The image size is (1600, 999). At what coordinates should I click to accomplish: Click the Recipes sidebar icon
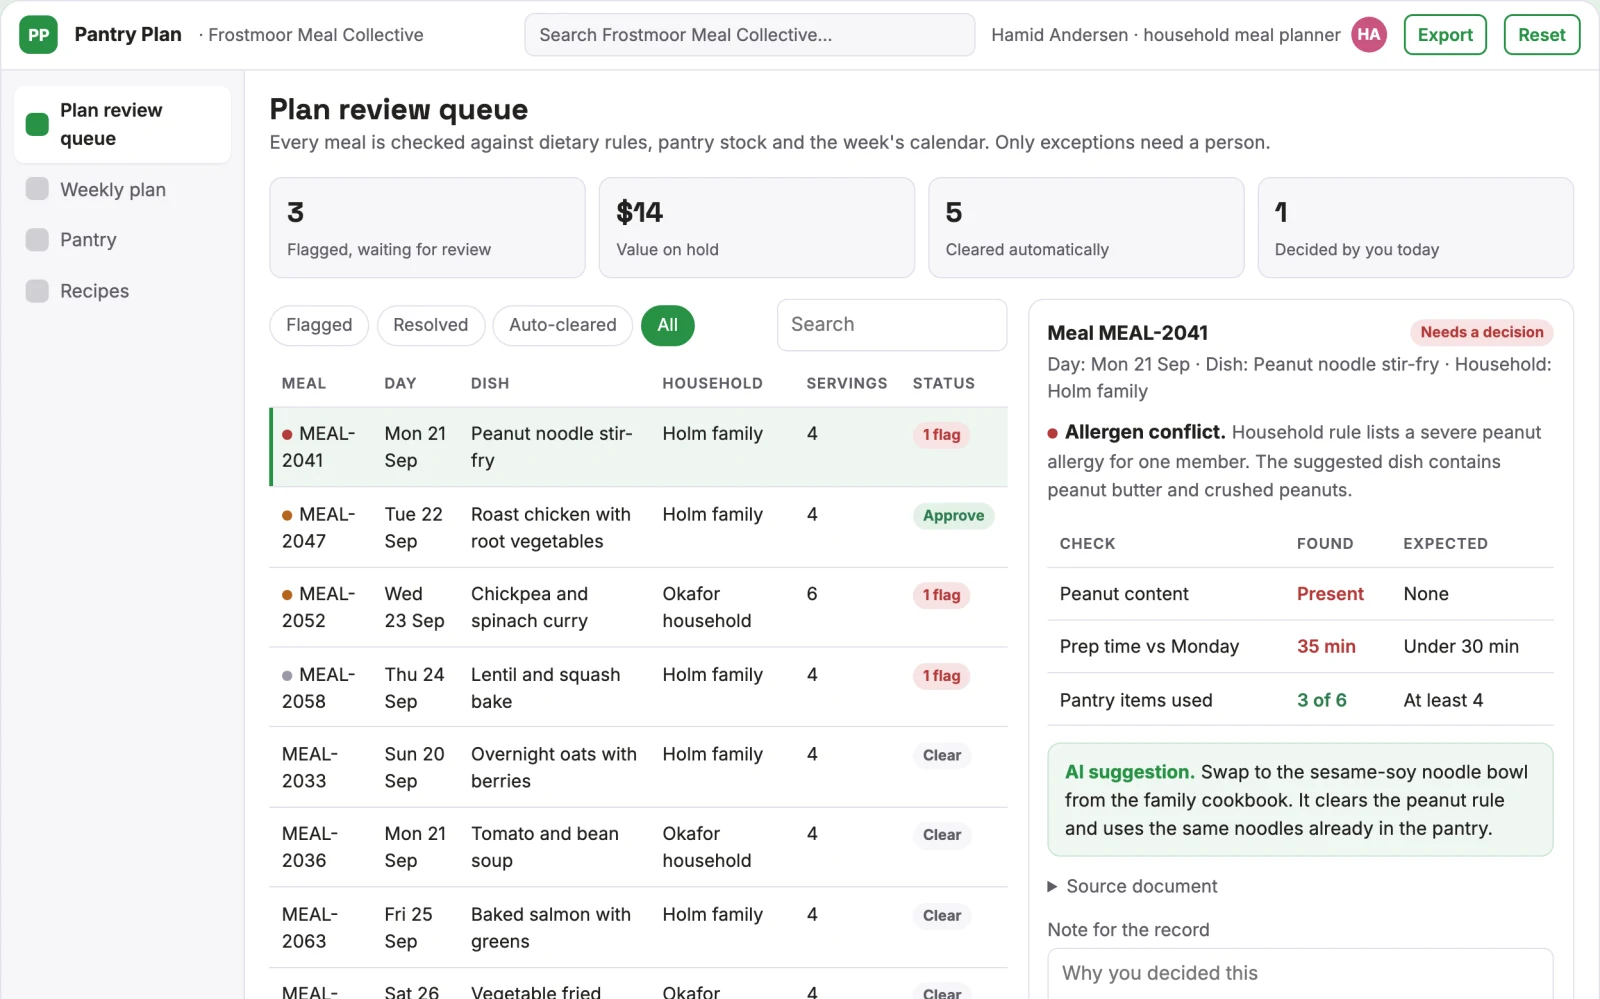[37, 291]
